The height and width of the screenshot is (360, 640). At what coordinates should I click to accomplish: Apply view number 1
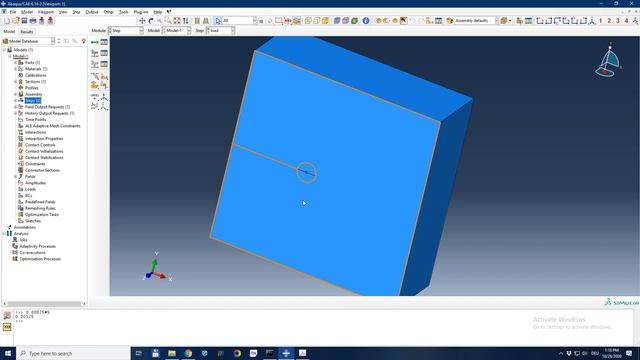pyautogui.click(x=600, y=20)
